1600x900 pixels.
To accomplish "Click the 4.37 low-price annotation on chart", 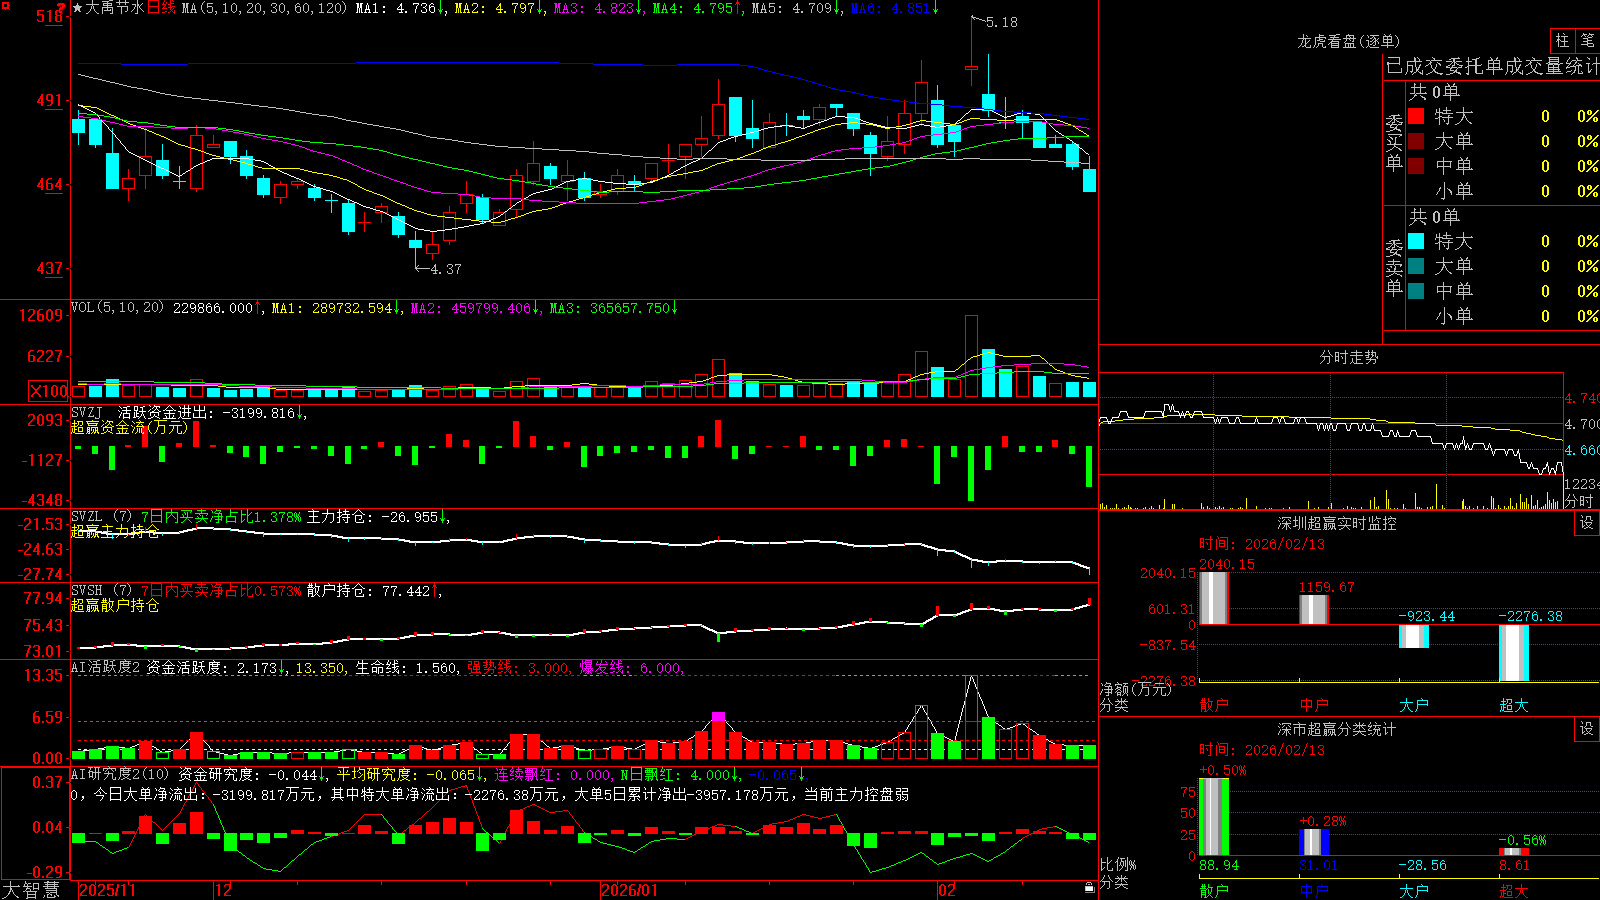I will click(x=446, y=269).
